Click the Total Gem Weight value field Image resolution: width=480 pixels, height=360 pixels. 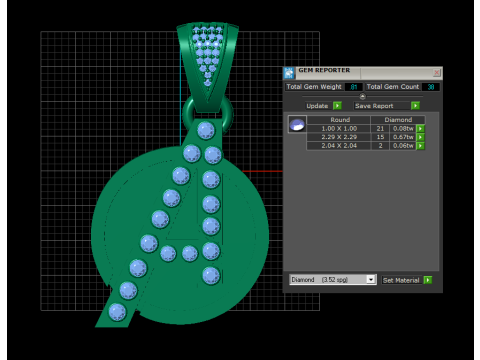(354, 87)
